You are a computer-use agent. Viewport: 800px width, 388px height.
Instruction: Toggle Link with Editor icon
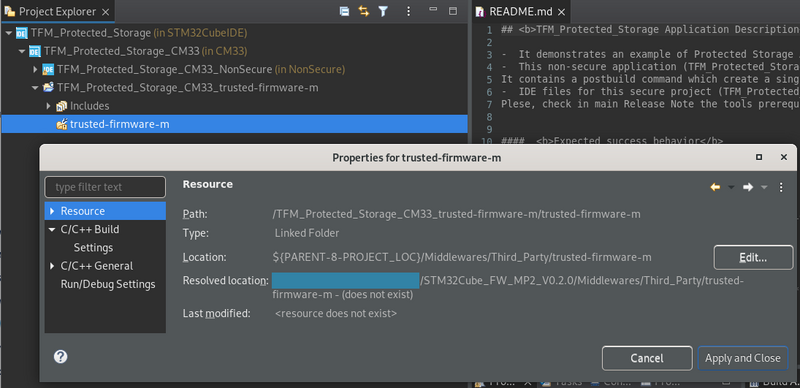[363, 11]
